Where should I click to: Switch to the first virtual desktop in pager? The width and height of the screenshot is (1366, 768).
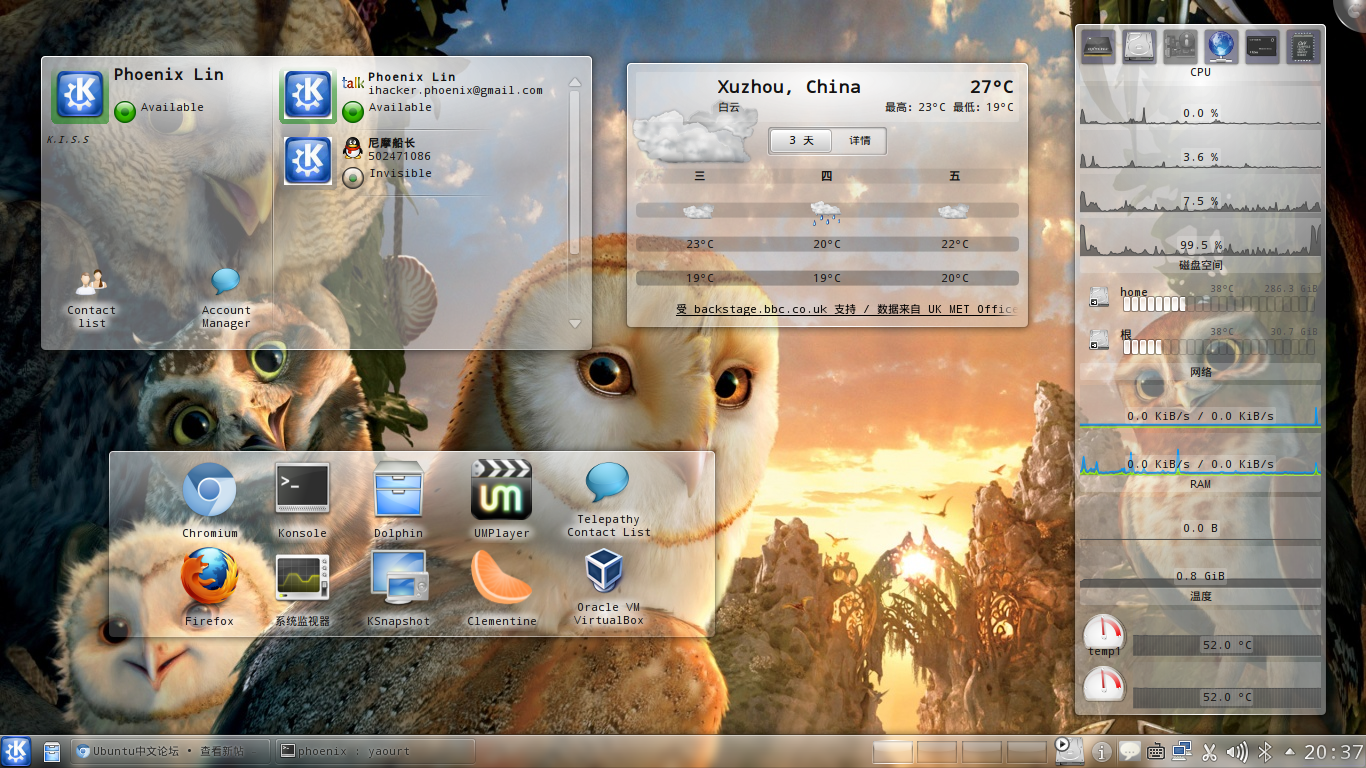[x=893, y=752]
